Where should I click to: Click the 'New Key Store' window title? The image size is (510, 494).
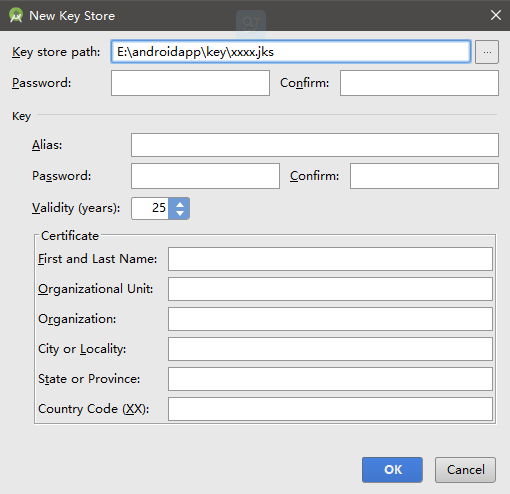pos(72,16)
